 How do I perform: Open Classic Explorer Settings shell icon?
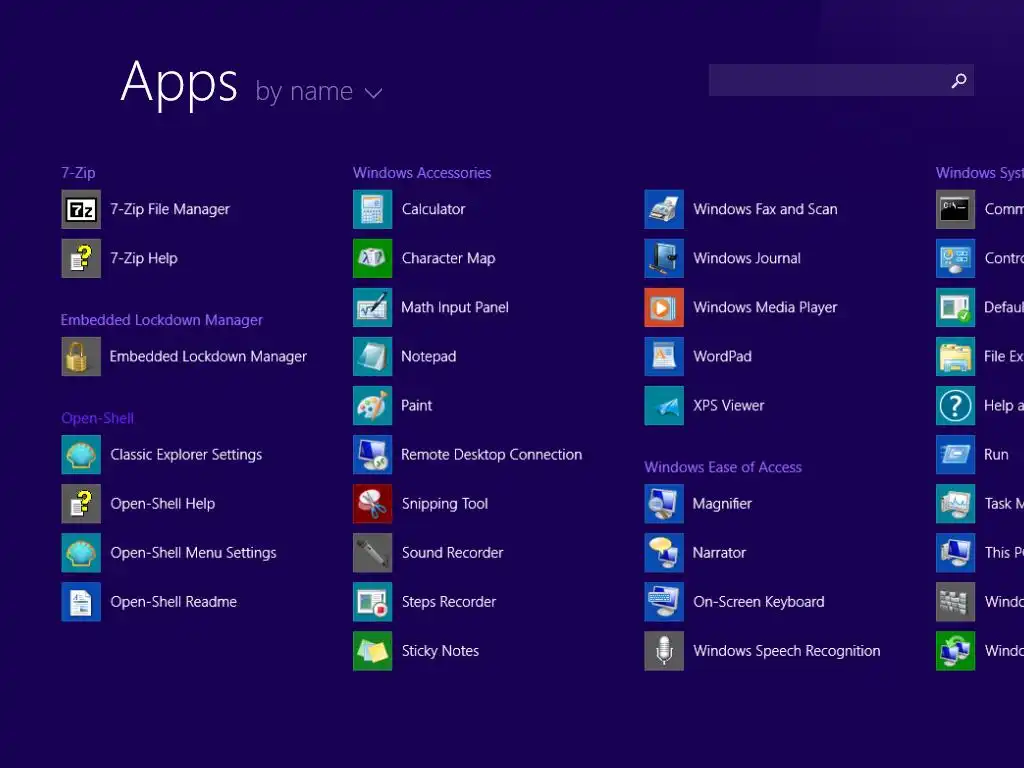81,455
